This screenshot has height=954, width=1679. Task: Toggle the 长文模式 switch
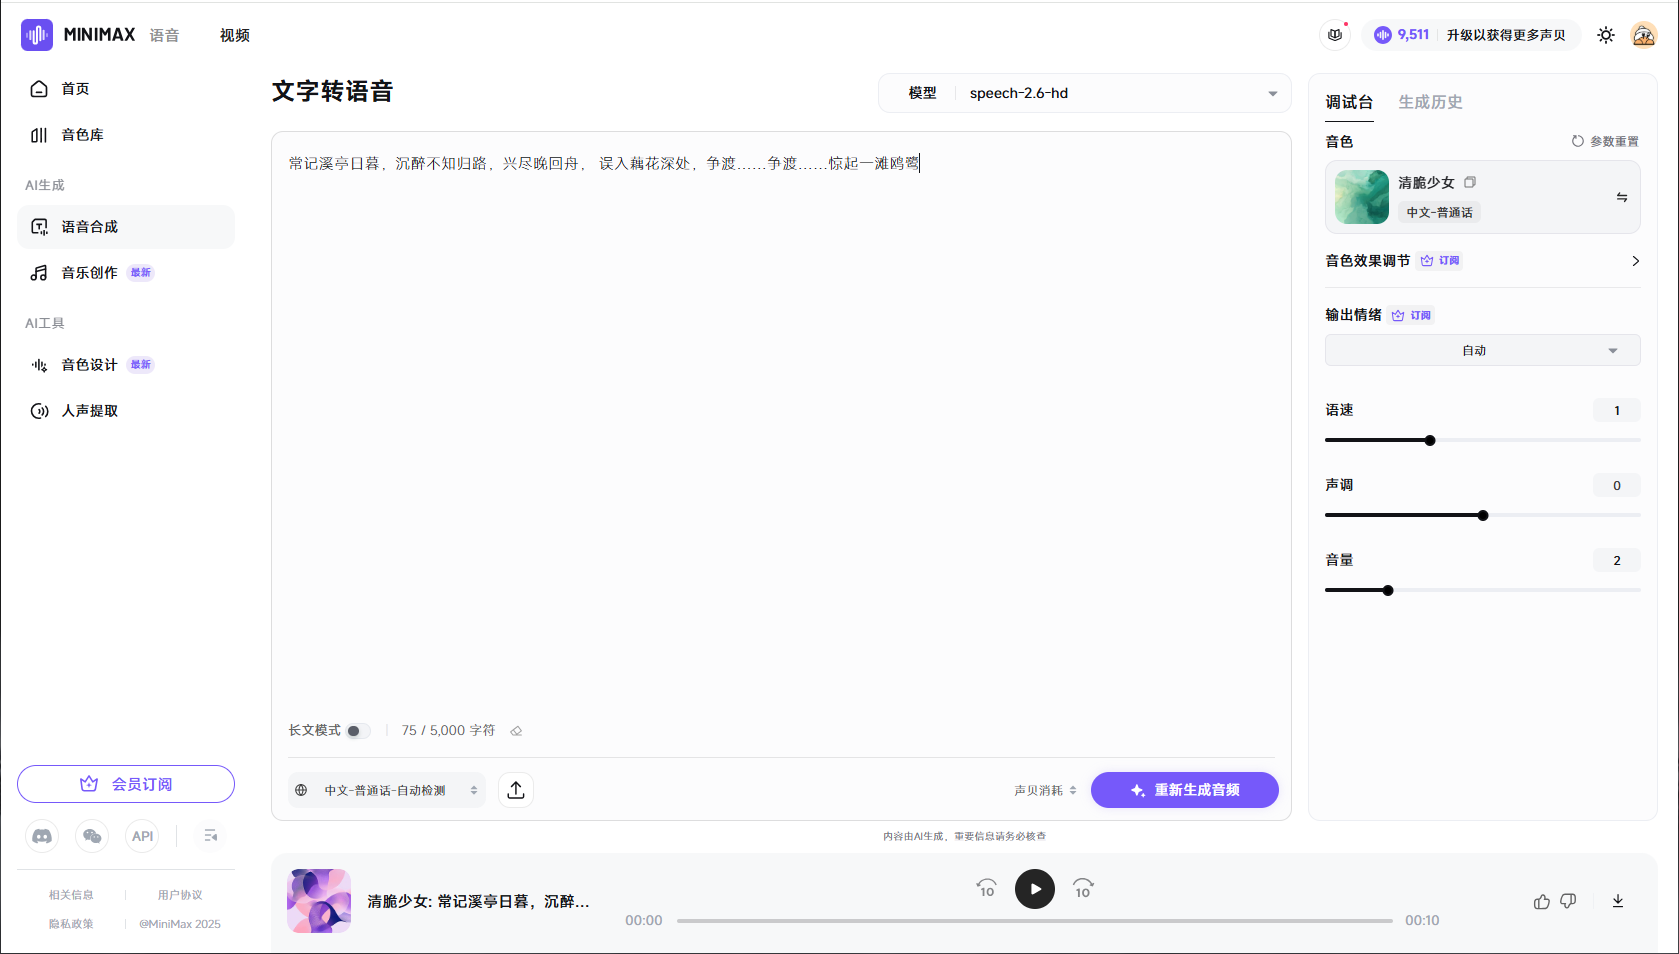357,731
